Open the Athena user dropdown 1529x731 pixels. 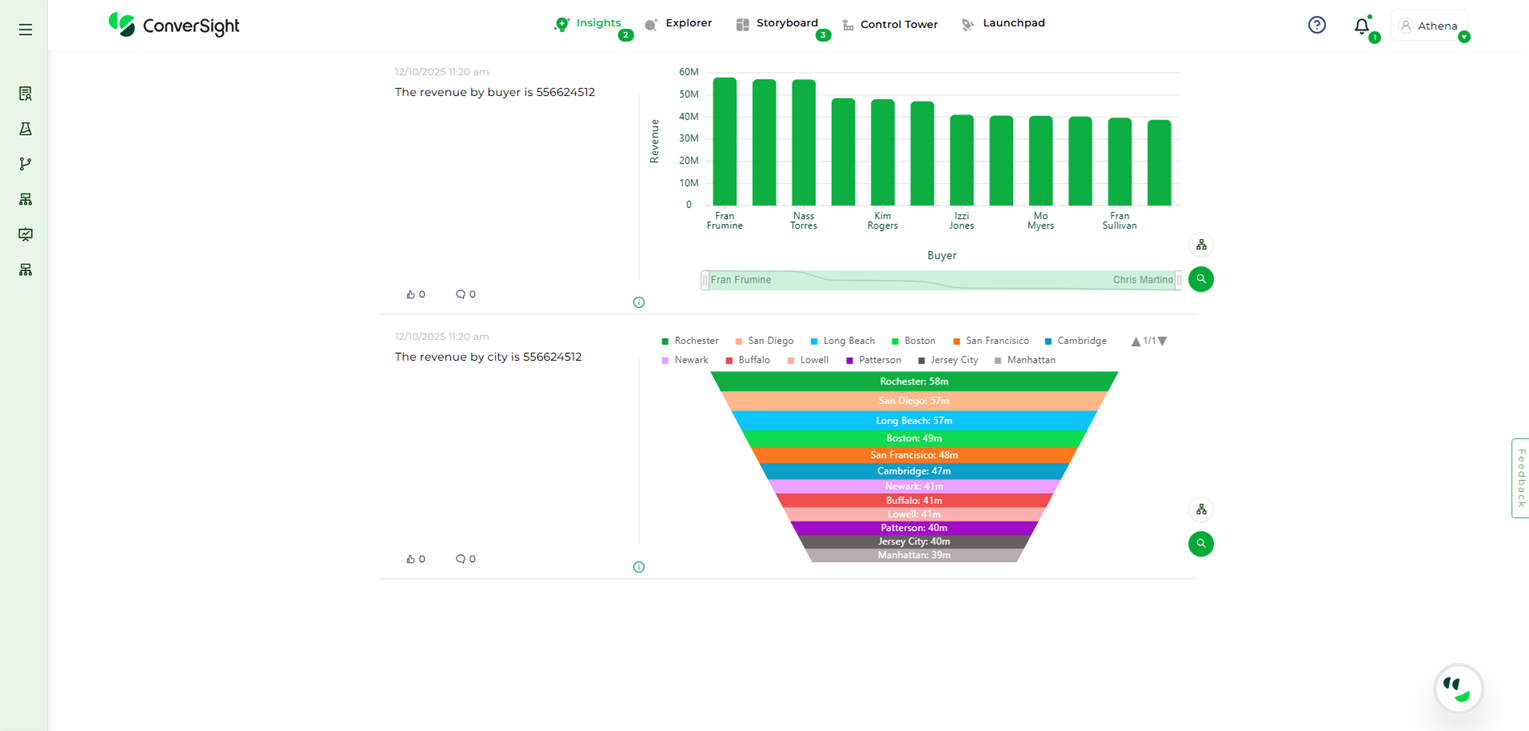click(x=1430, y=26)
